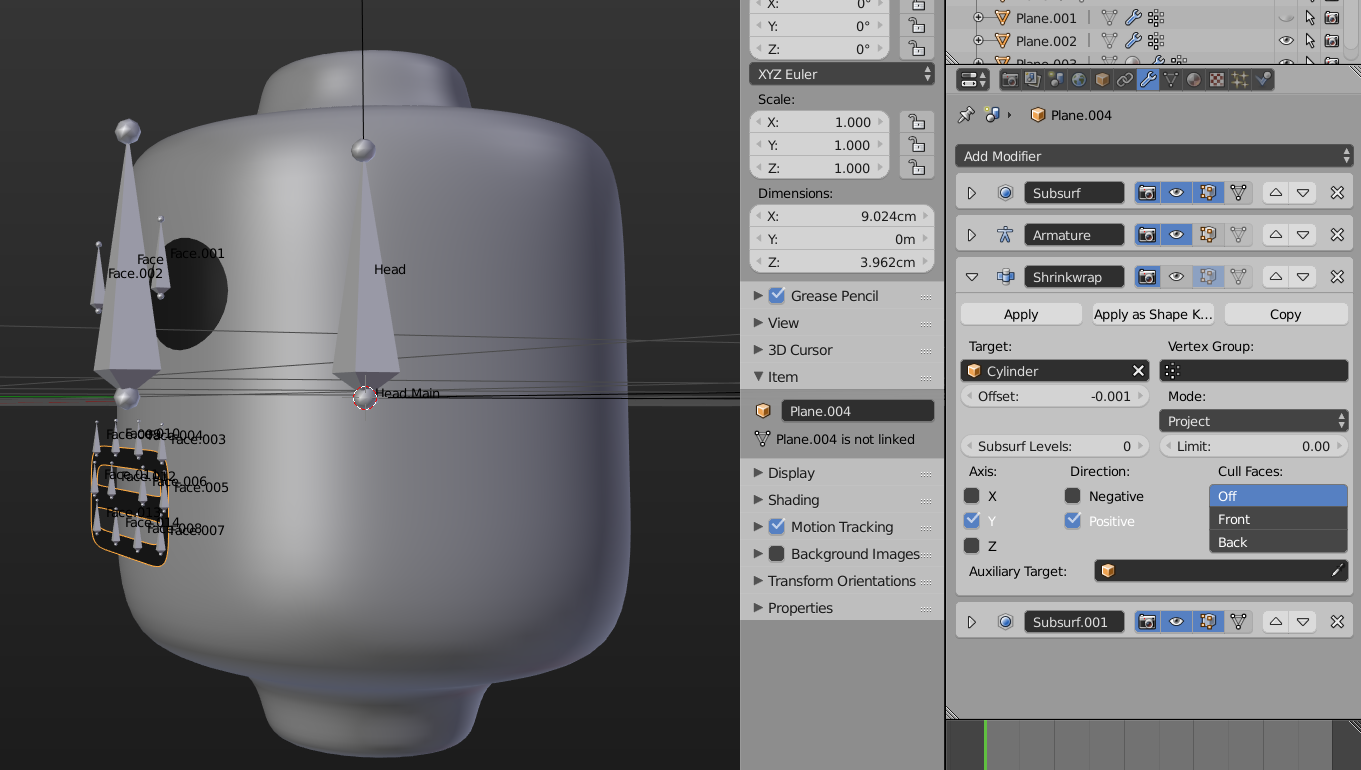Remove the Subsurf modifier with its X

[x=1337, y=193]
